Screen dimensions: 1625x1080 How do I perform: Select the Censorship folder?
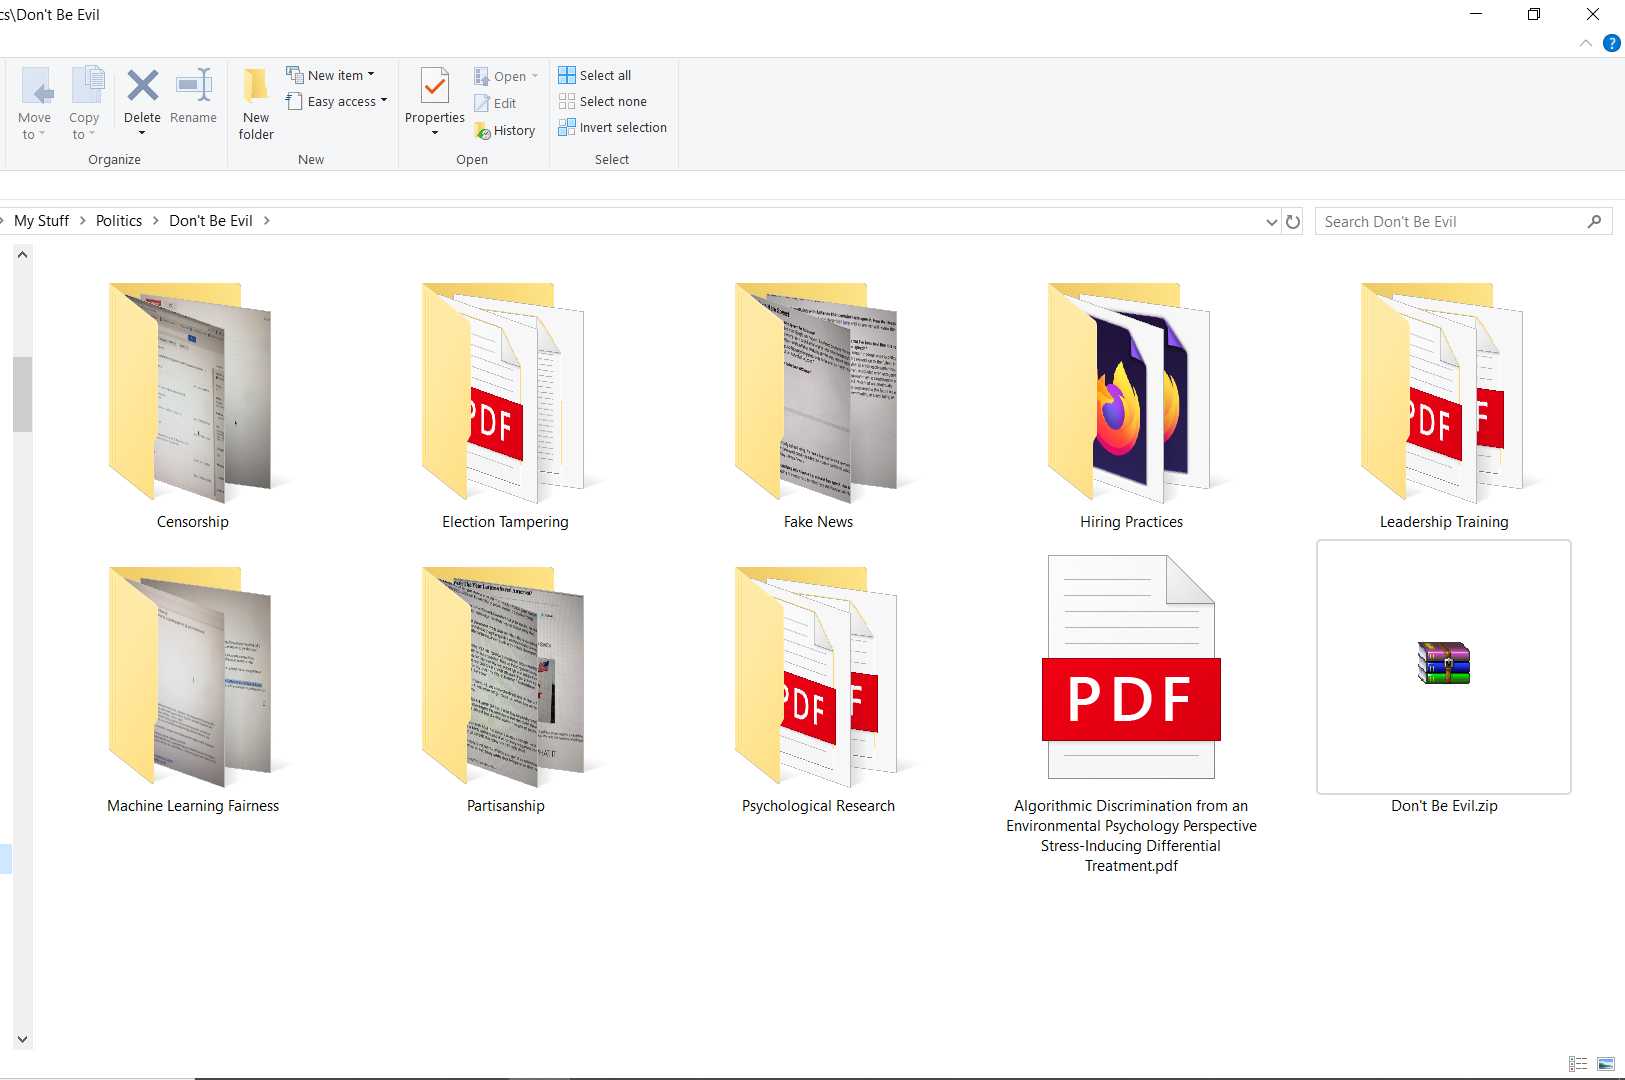coord(192,406)
